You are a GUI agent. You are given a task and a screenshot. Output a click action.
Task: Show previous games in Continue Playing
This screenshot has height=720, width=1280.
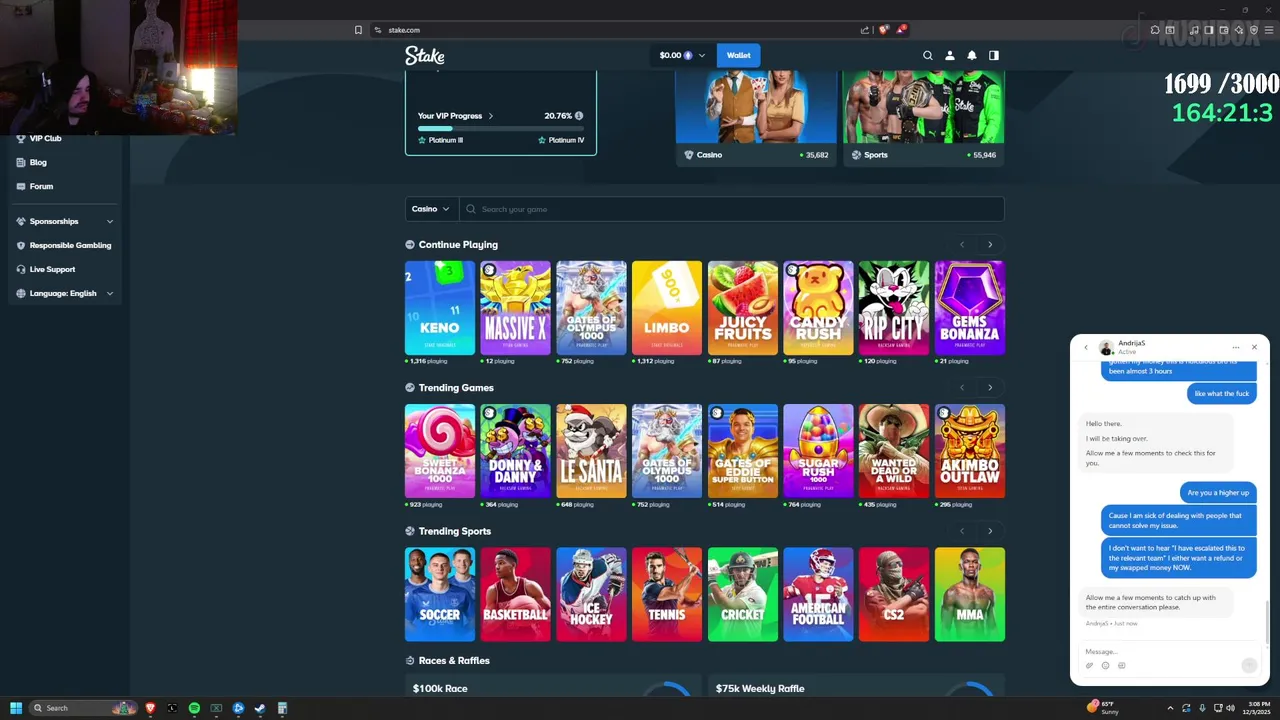click(962, 245)
